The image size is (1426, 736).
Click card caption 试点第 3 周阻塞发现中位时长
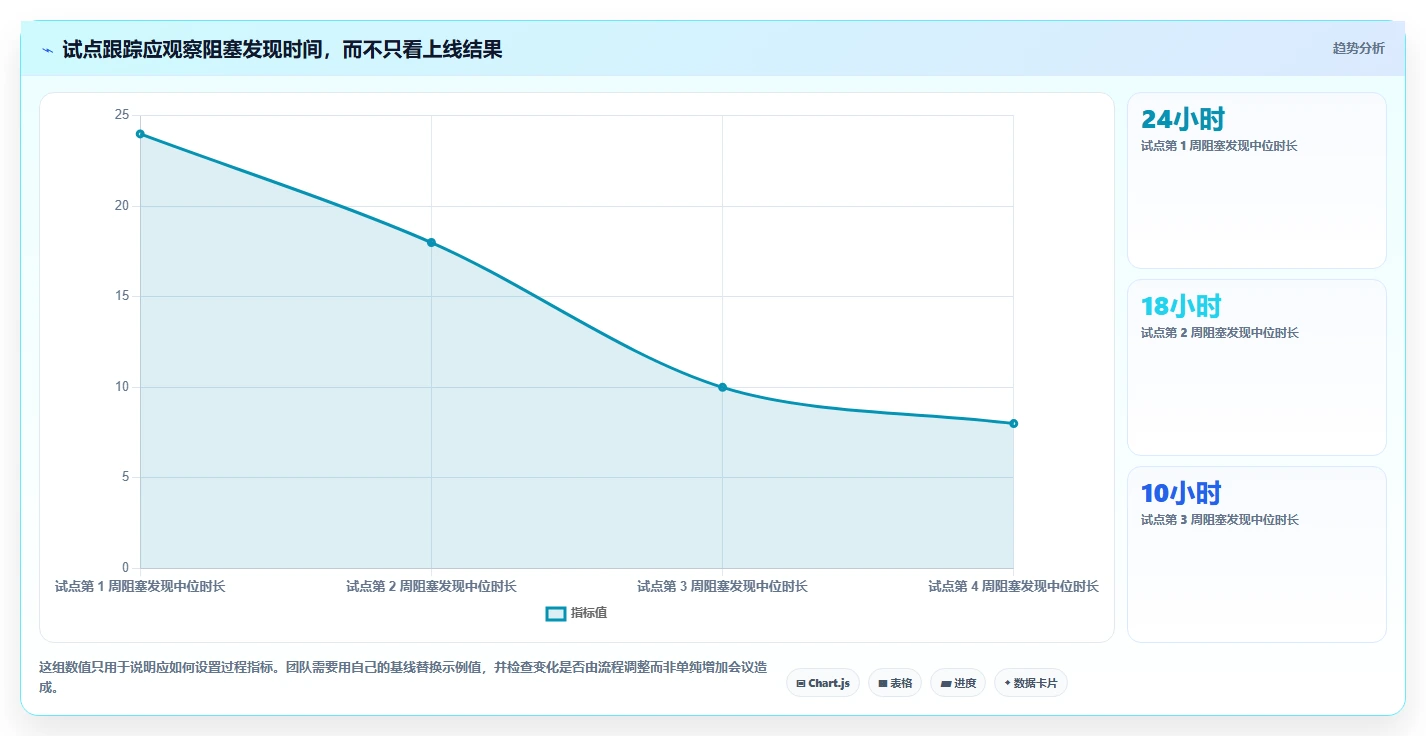pos(1219,520)
